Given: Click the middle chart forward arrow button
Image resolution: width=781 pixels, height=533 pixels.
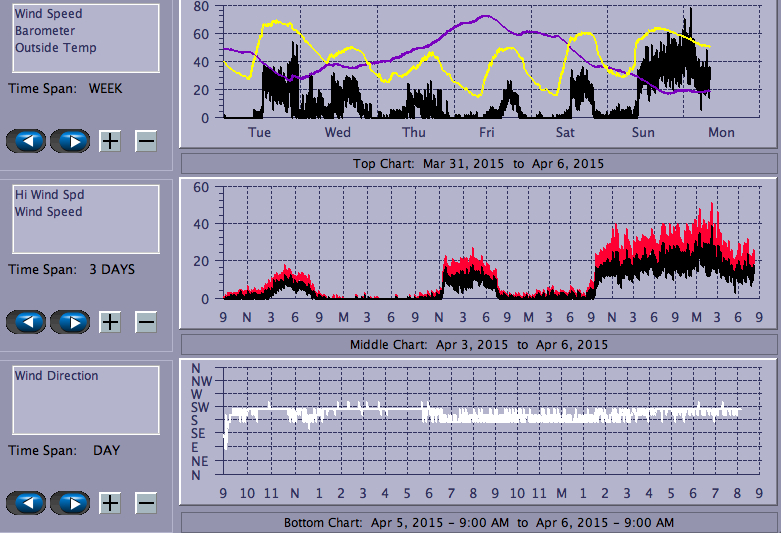Looking at the screenshot, I should (70, 322).
